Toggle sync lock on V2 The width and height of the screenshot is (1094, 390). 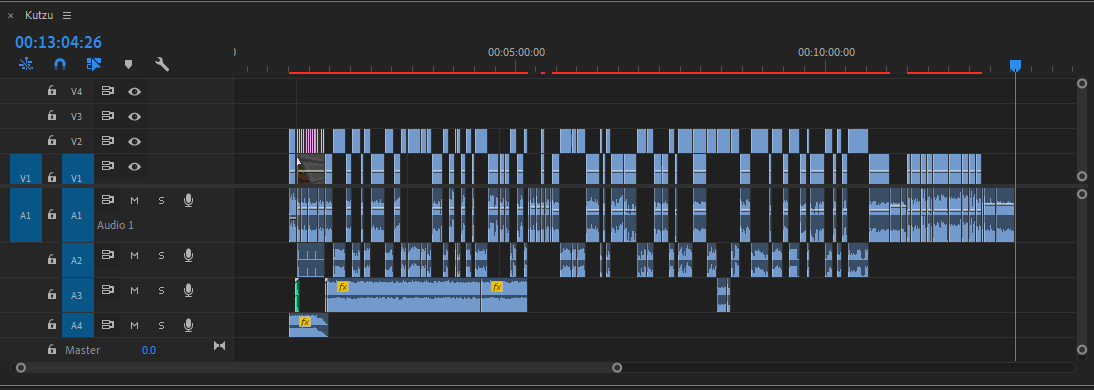[x=107, y=141]
